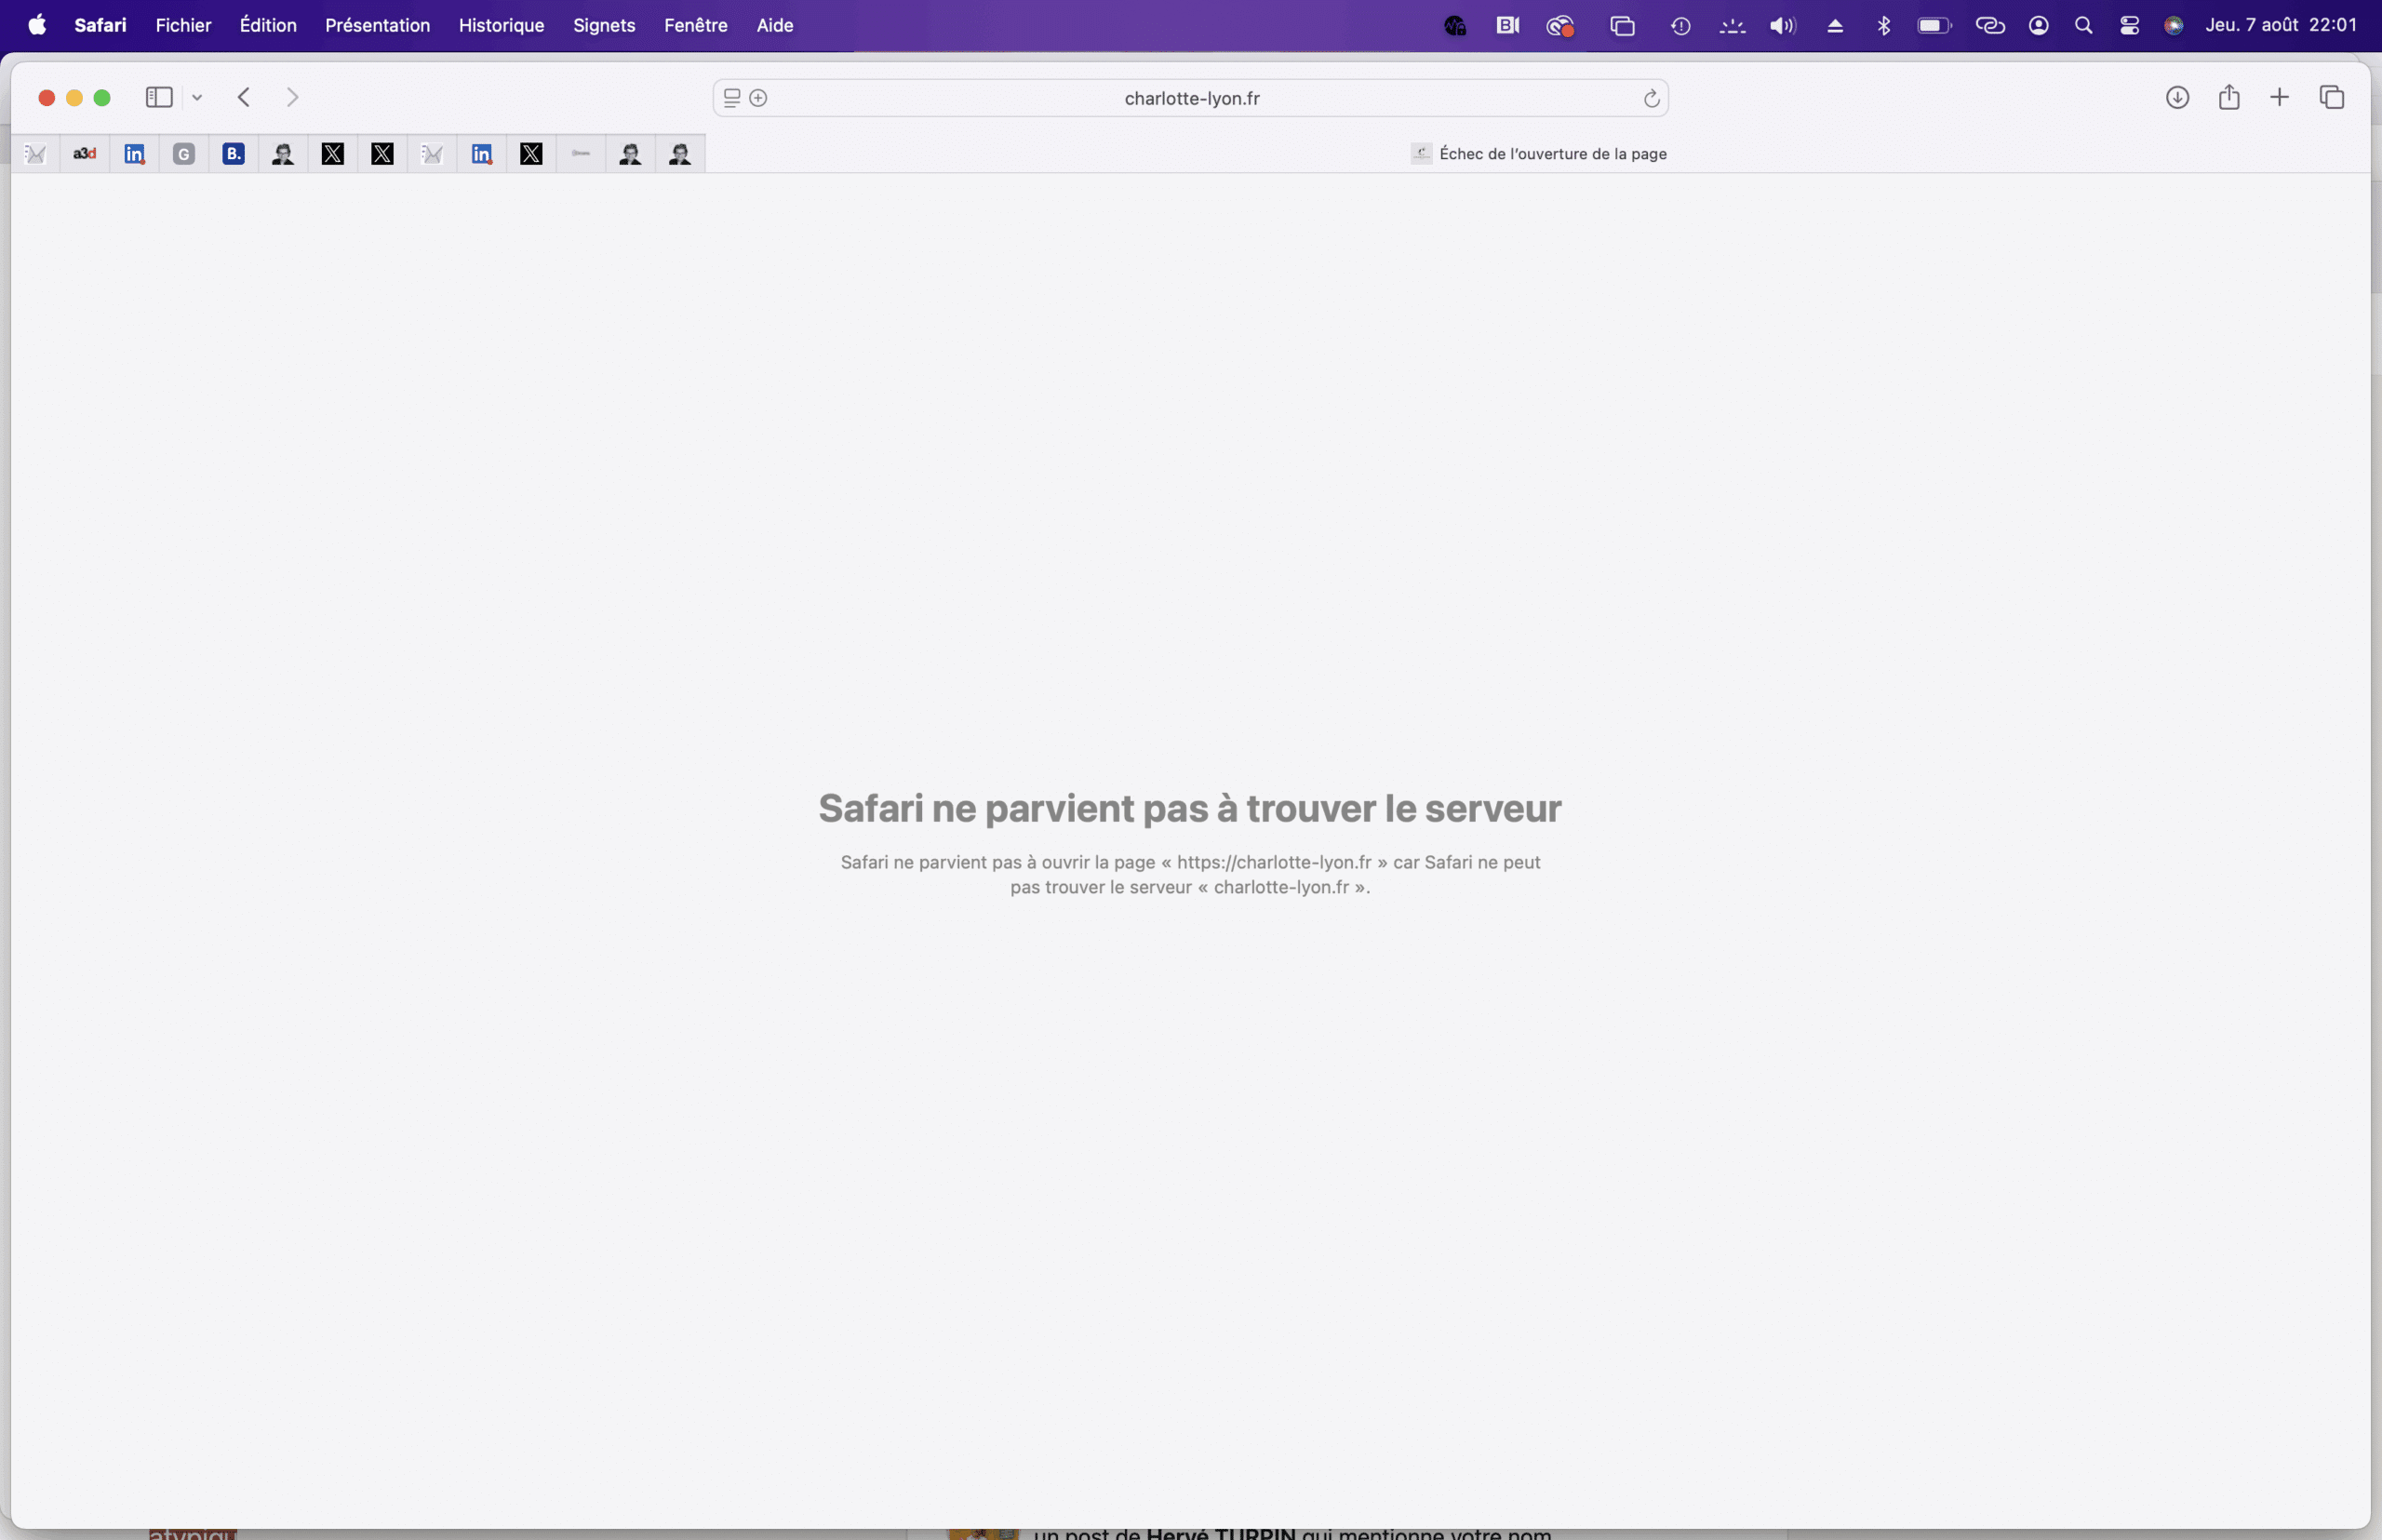Switch to the a3d pinned tab
2382x1540 pixels.
pyautogui.click(x=85, y=153)
